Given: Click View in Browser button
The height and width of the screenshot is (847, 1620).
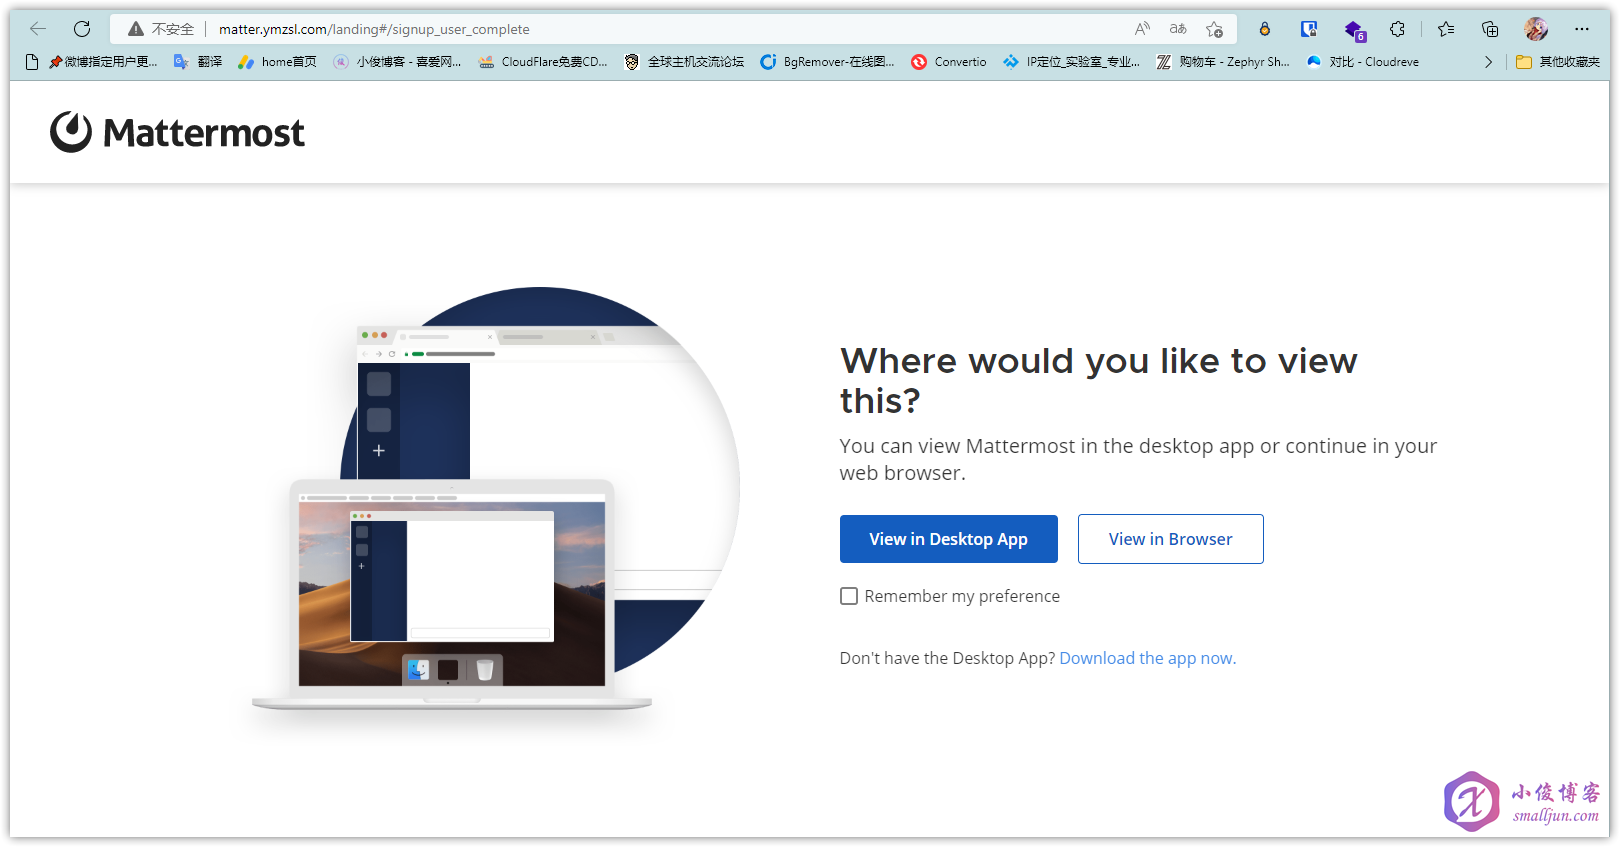Looking at the screenshot, I should click(1171, 539).
